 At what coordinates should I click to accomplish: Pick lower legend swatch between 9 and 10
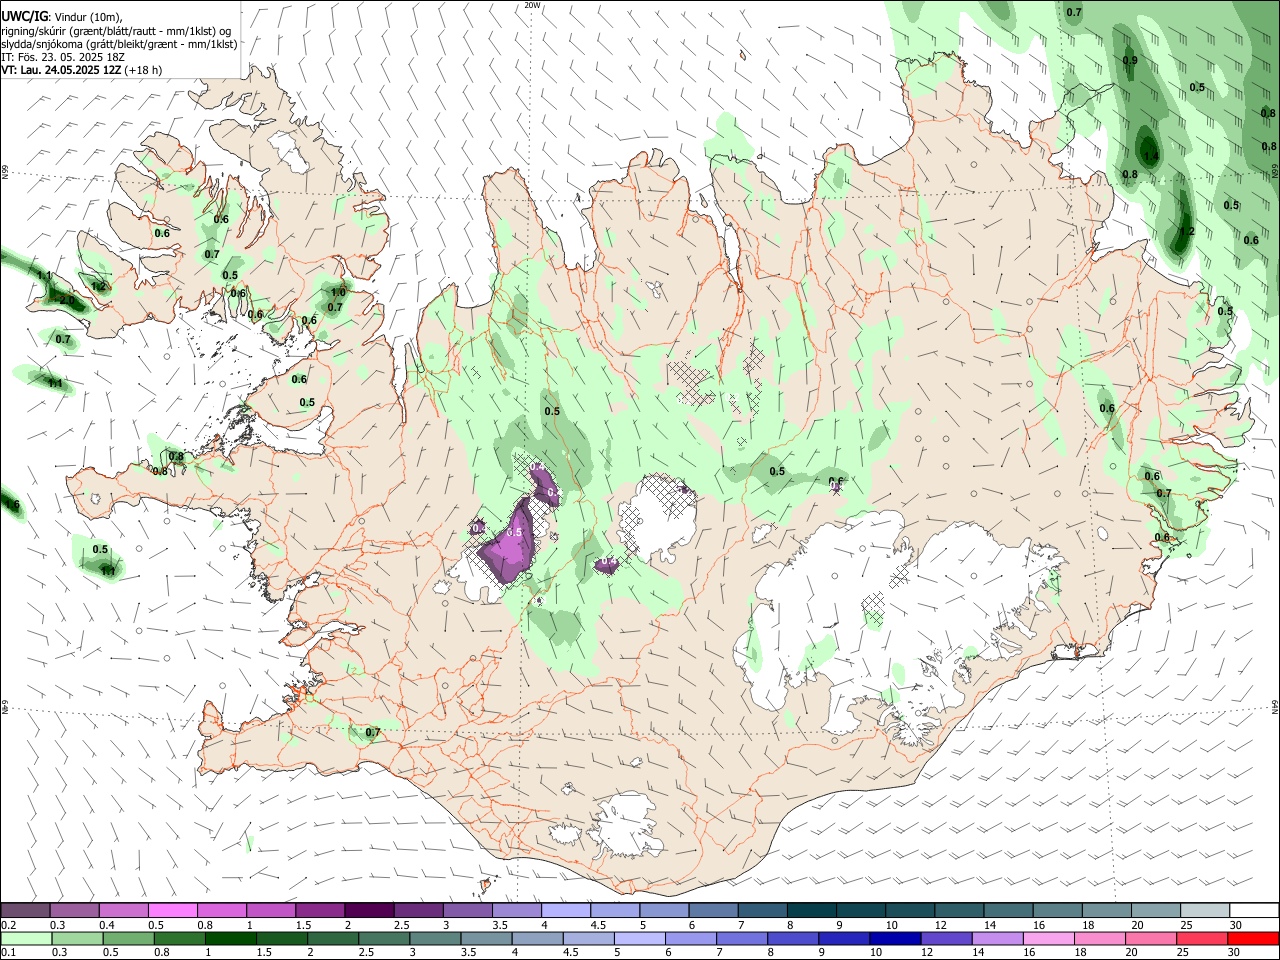point(842,938)
